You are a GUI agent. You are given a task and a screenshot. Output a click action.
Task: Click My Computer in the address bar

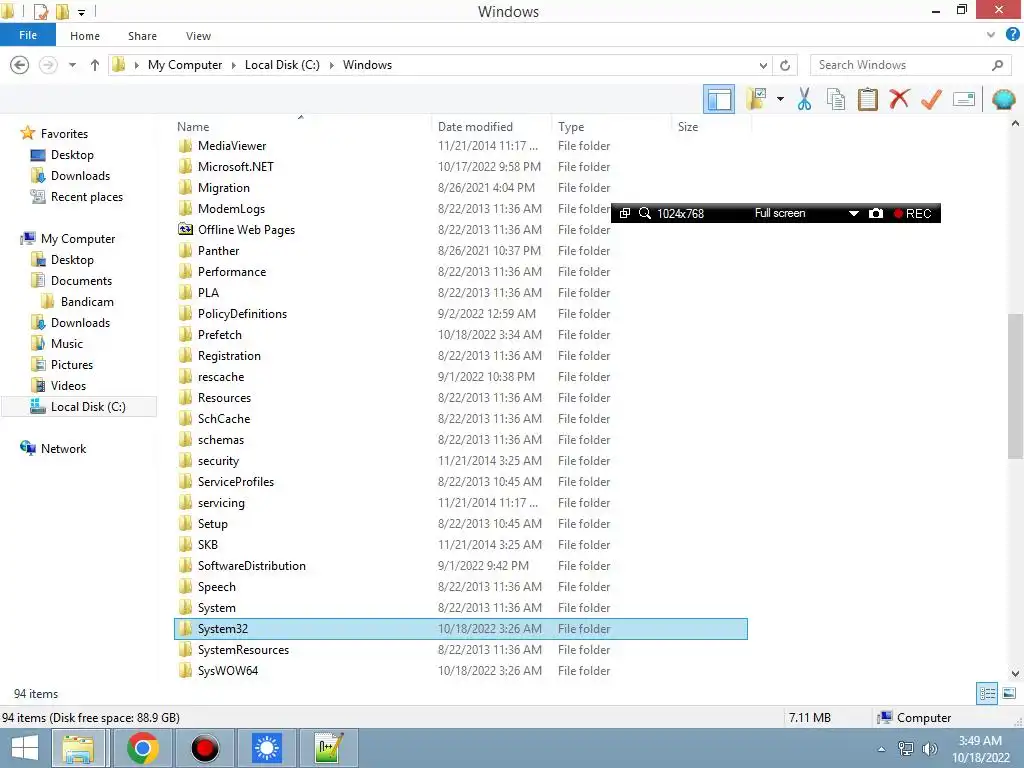point(185,65)
